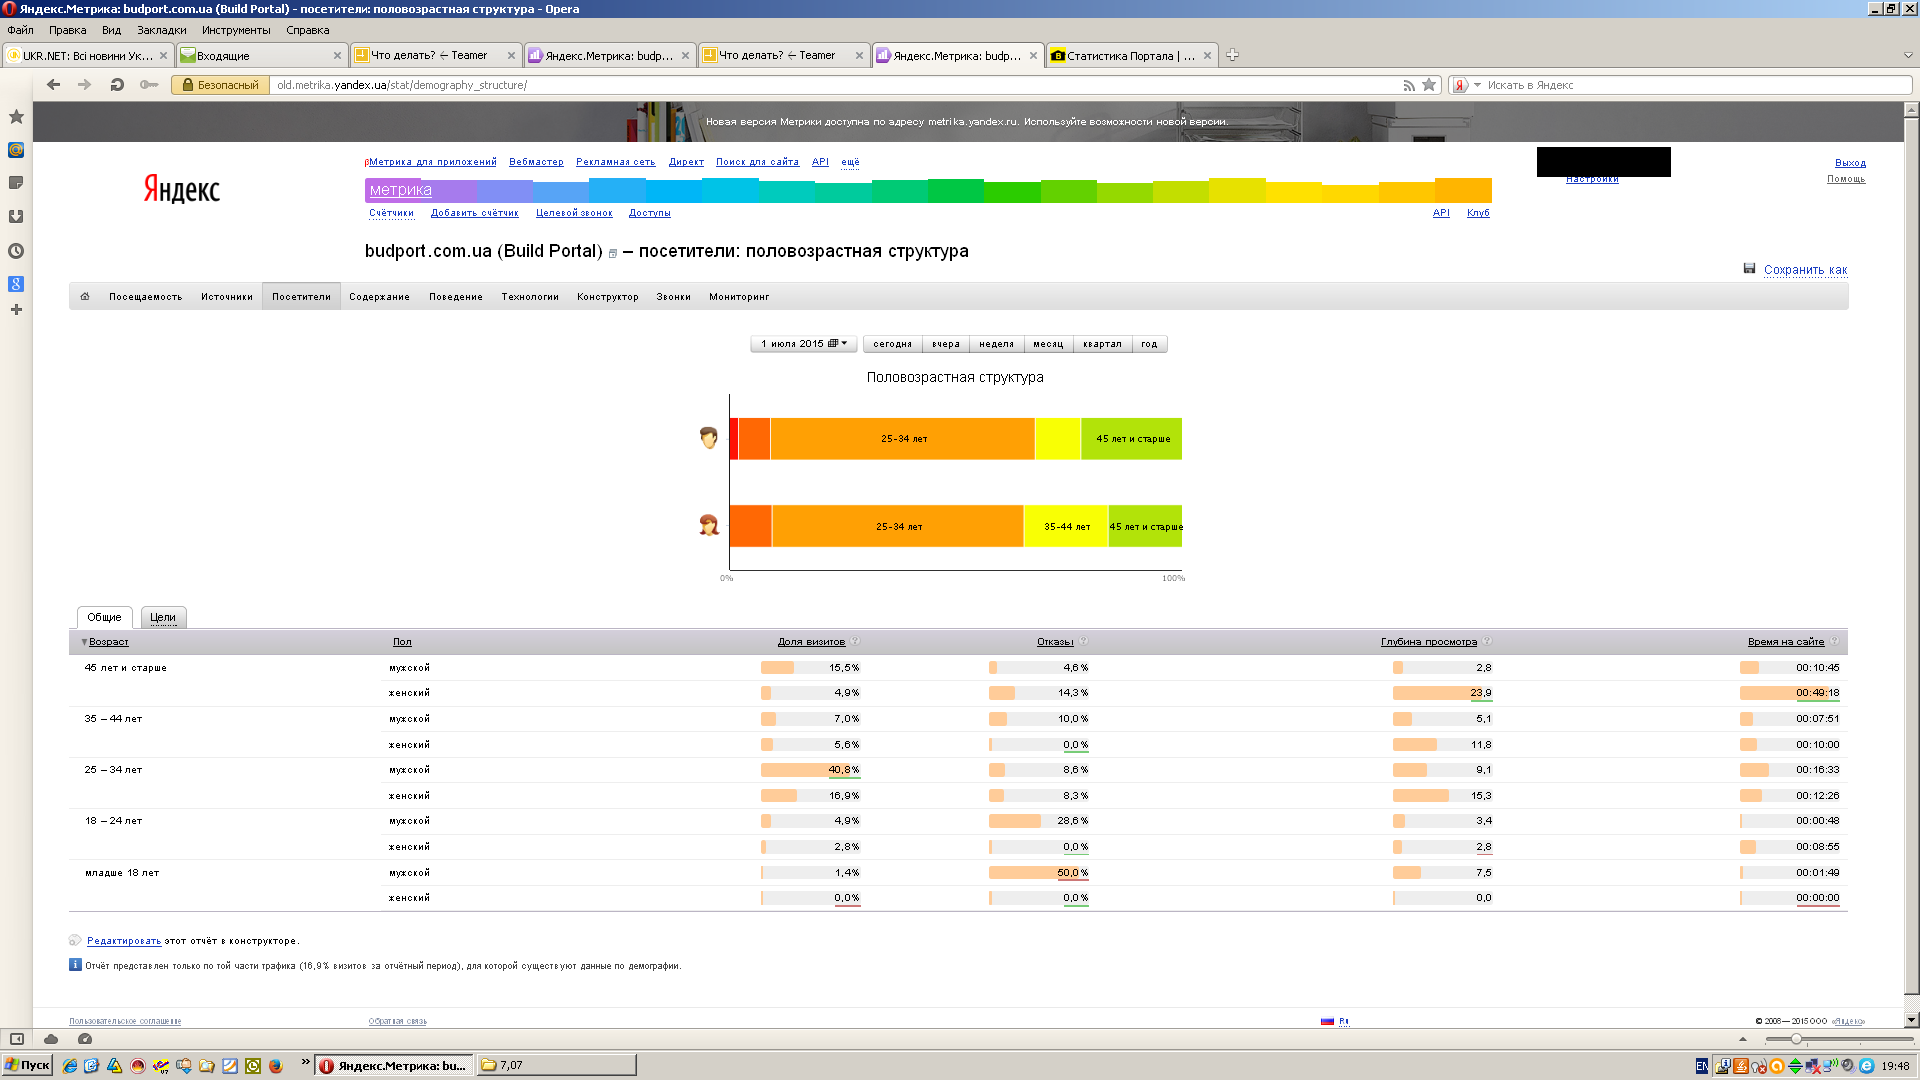
Task: Open Bookmarks star panel in Opera sidebar
Action: 16,117
